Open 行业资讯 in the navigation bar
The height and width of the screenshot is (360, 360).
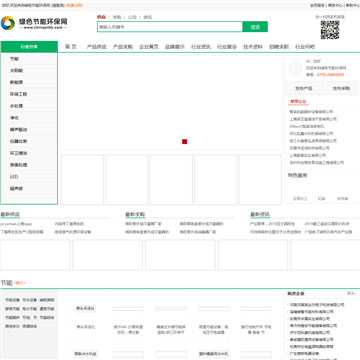(201, 47)
